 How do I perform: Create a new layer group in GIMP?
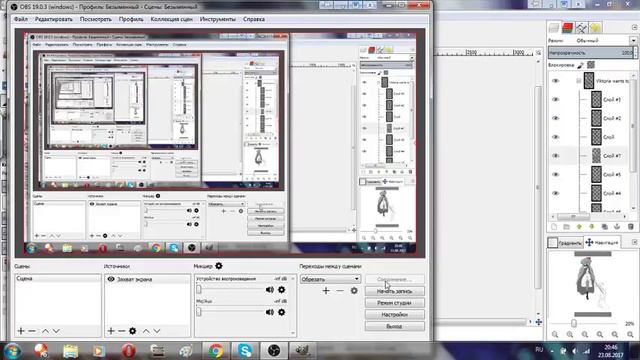(567, 227)
